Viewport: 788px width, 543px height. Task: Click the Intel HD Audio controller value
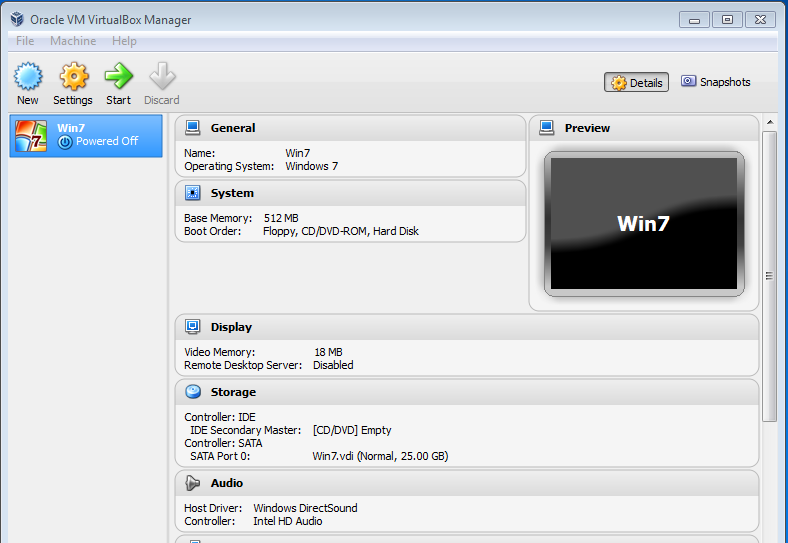click(x=287, y=521)
